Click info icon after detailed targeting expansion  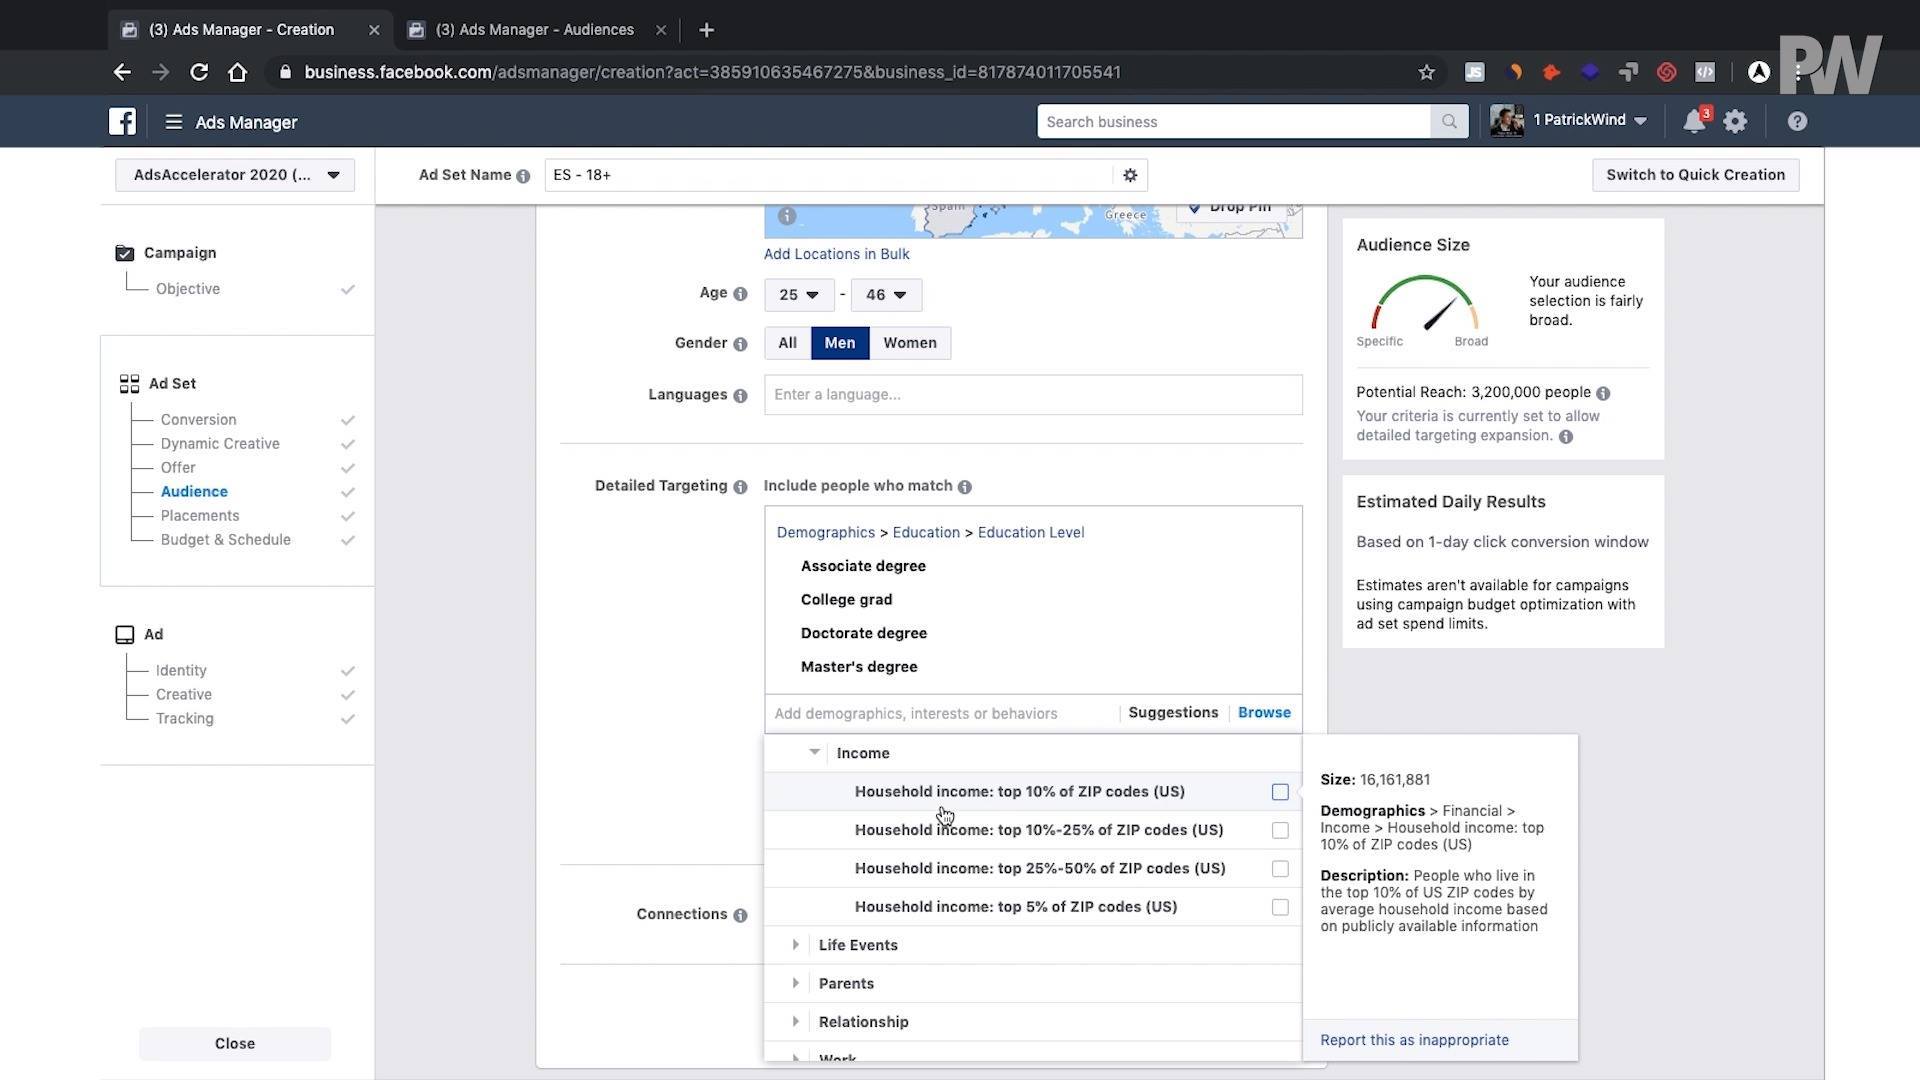tap(1566, 436)
